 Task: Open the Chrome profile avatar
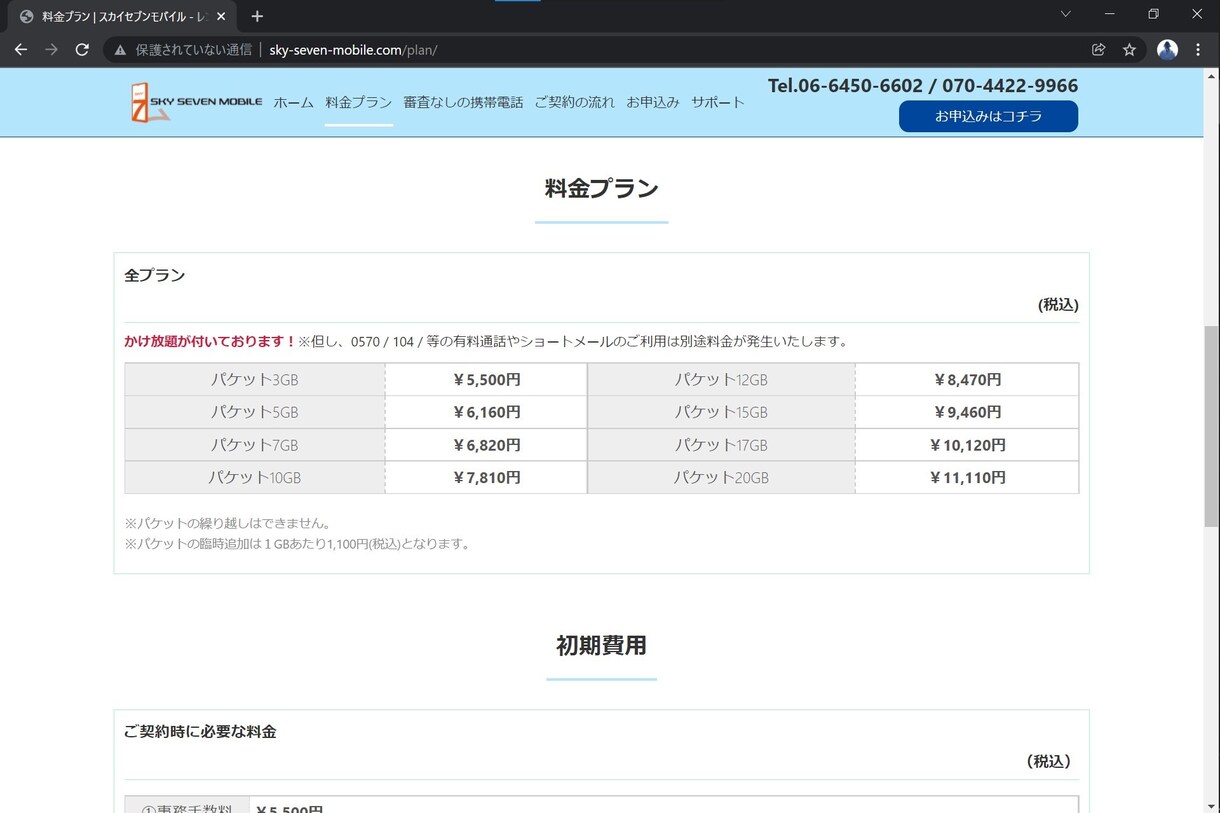click(x=1167, y=49)
